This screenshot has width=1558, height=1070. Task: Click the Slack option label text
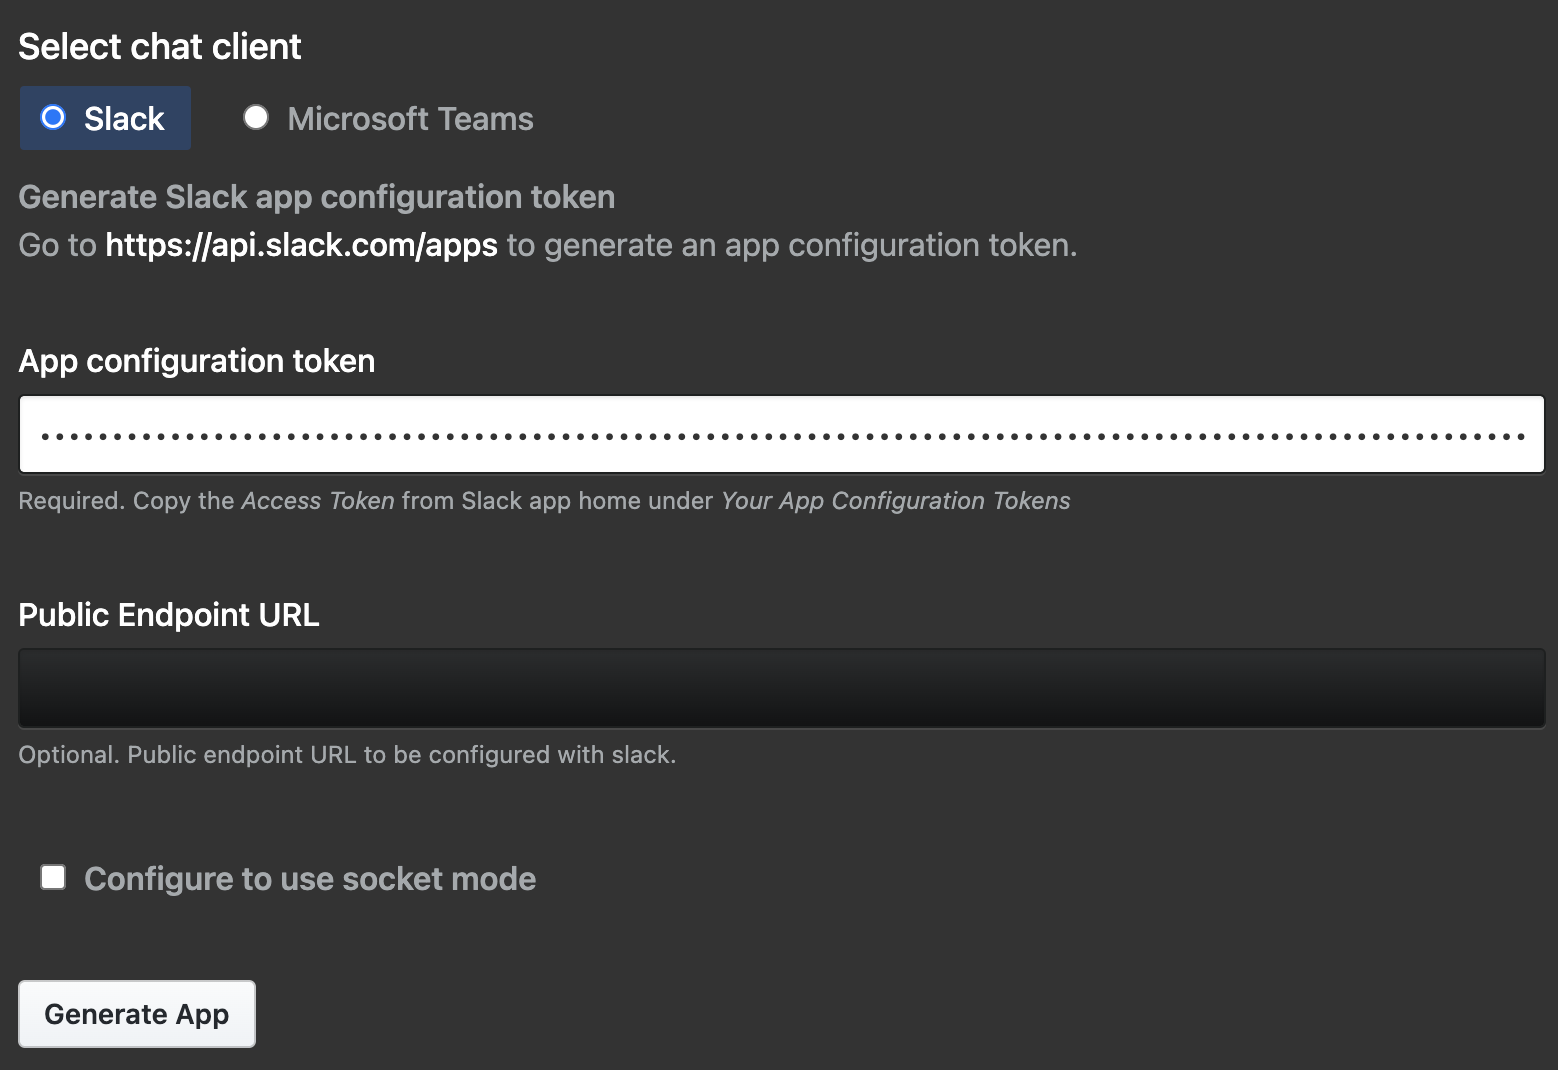(x=124, y=119)
